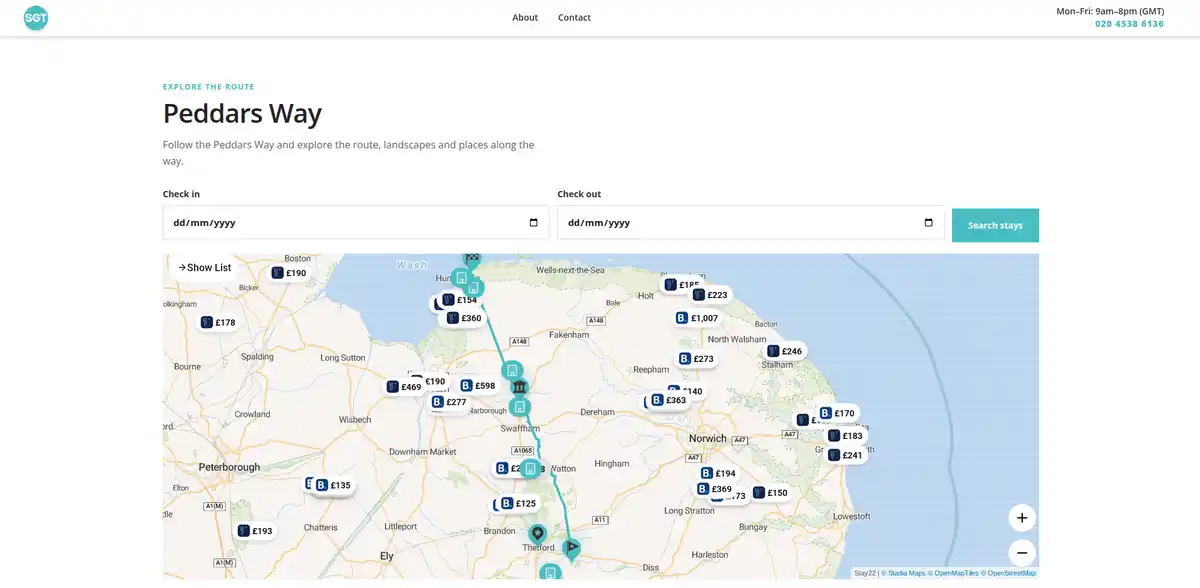Open the £246 stay marker near Stalham

(x=785, y=351)
